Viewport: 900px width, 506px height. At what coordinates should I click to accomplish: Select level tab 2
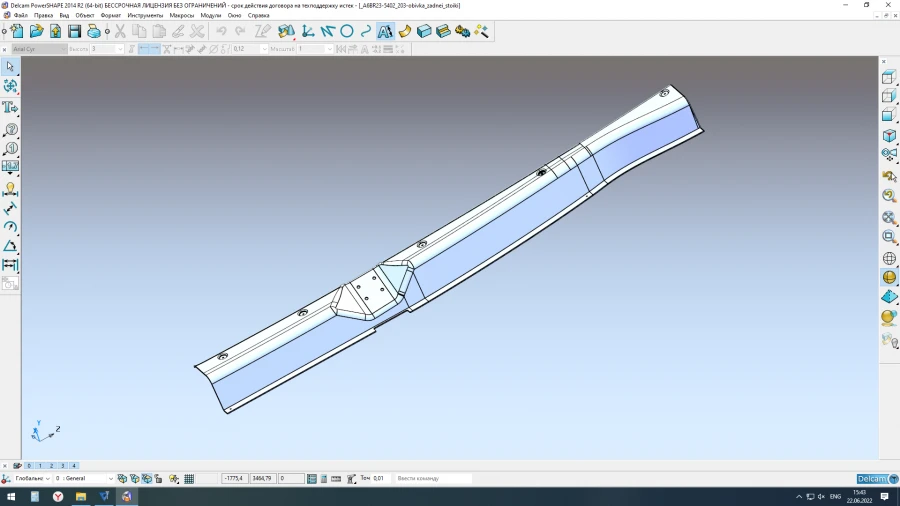point(51,466)
